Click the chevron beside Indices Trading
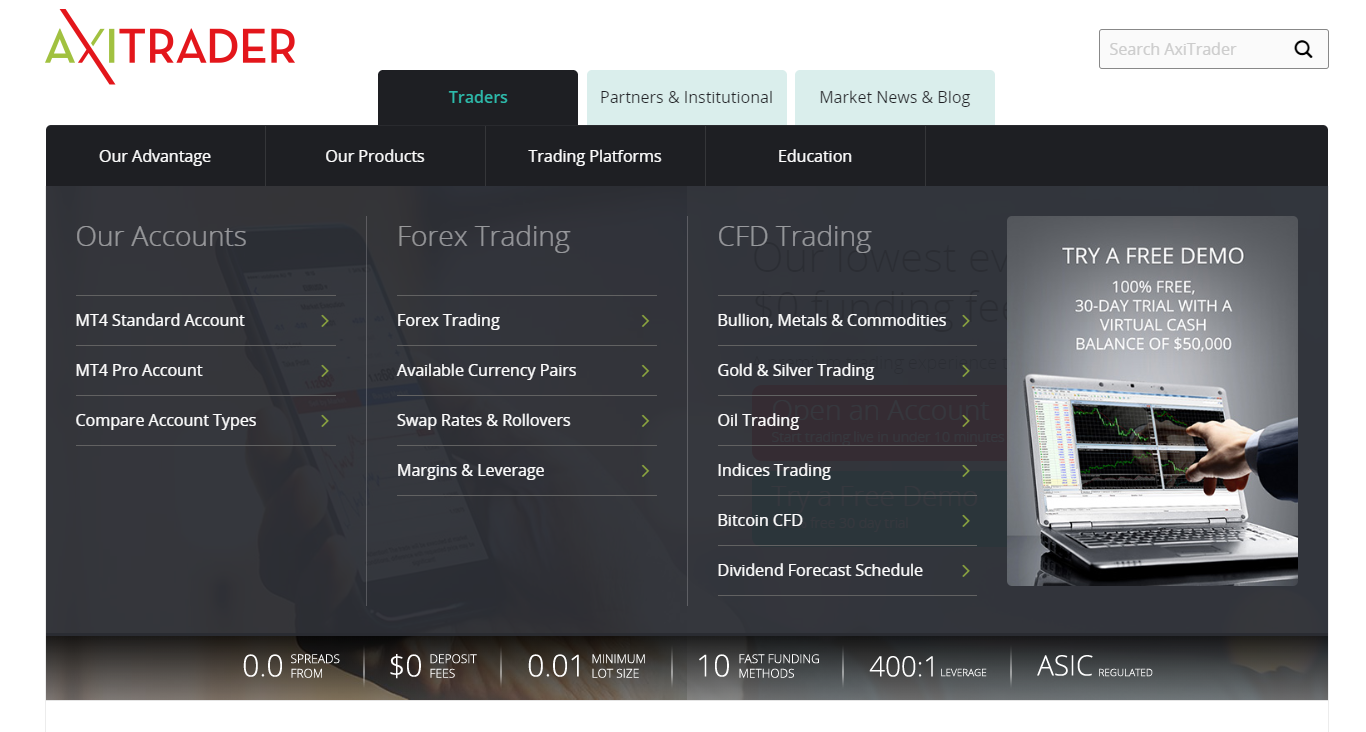 tap(966, 471)
